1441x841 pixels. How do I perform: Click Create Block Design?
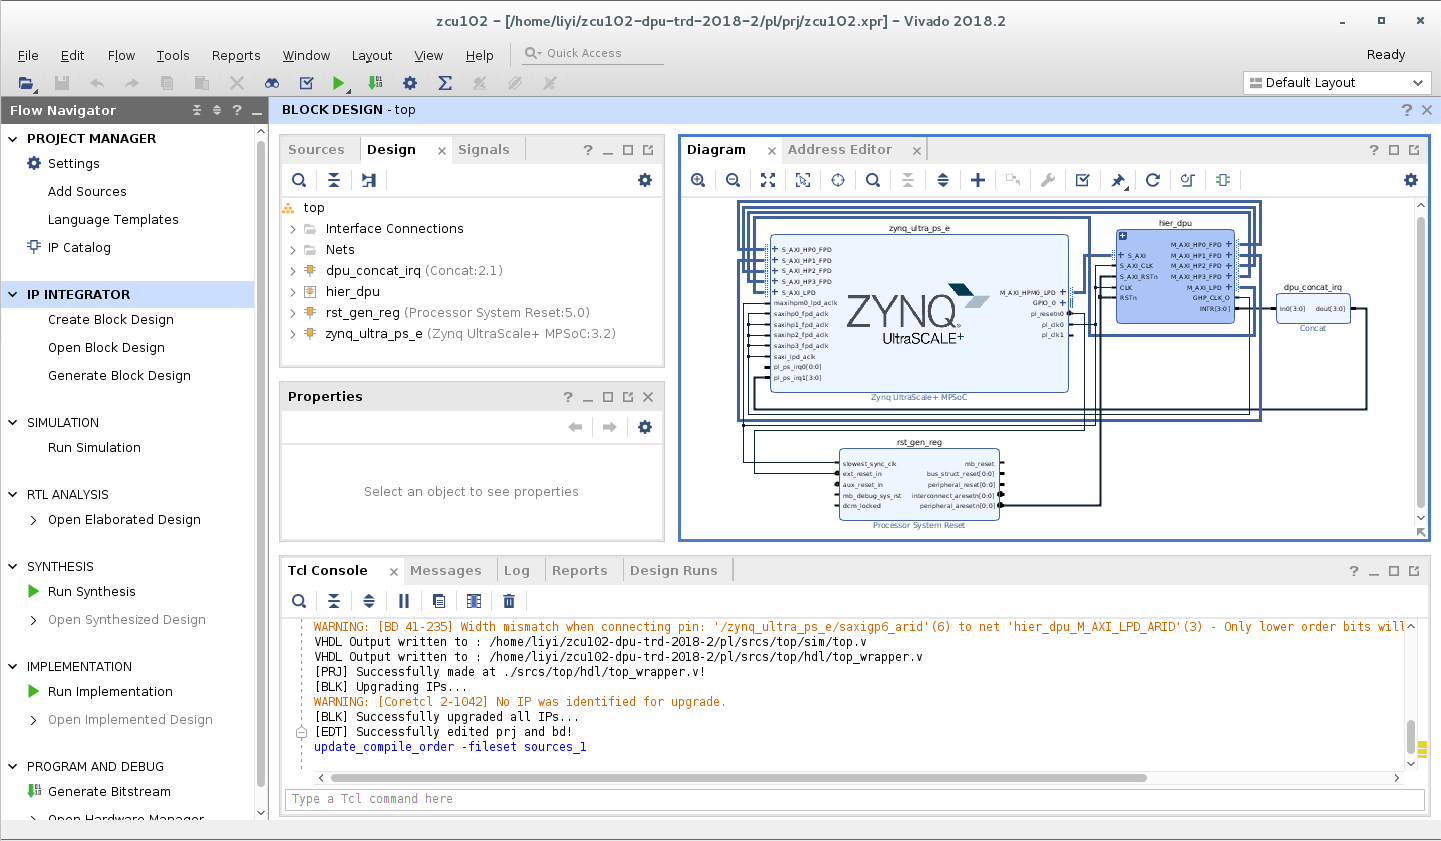[x=111, y=320]
